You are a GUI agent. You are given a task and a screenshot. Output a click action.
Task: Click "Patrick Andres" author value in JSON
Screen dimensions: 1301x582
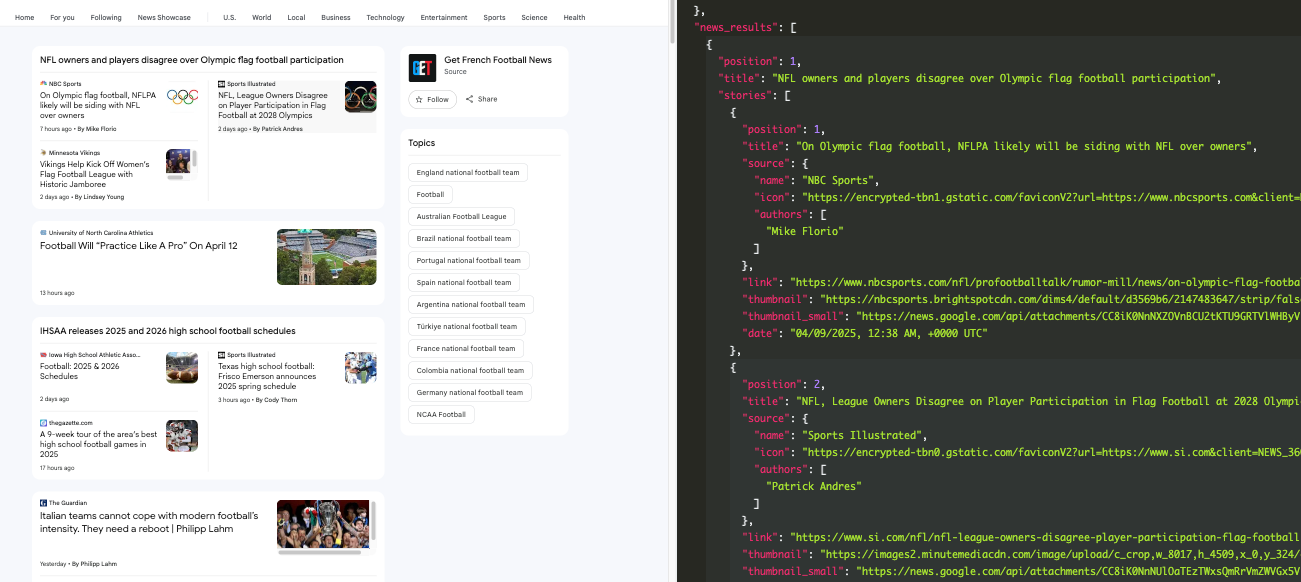click(x=813, y=486)
